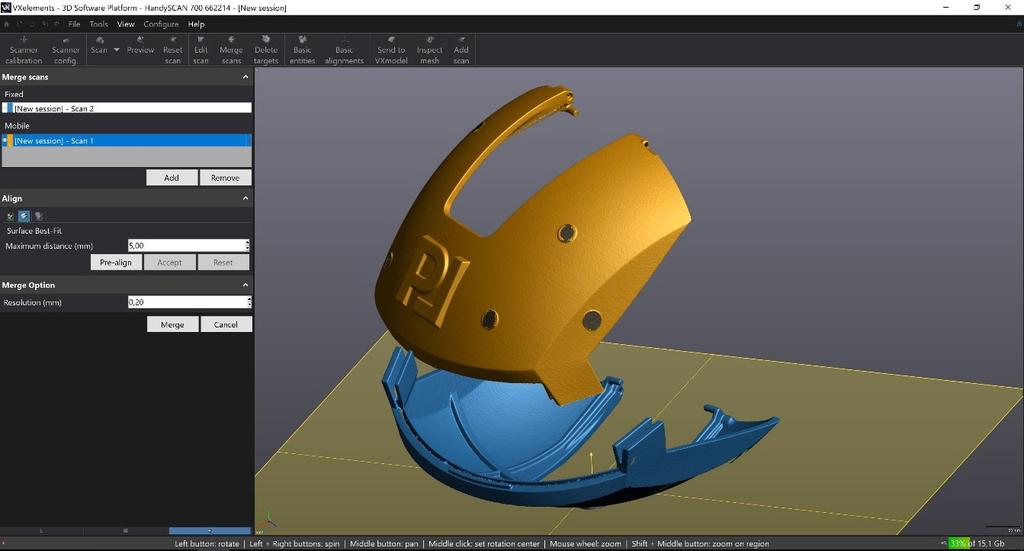
Task: Click the "Middle button: pan" status bar hint
Action: tap(384, 543)
